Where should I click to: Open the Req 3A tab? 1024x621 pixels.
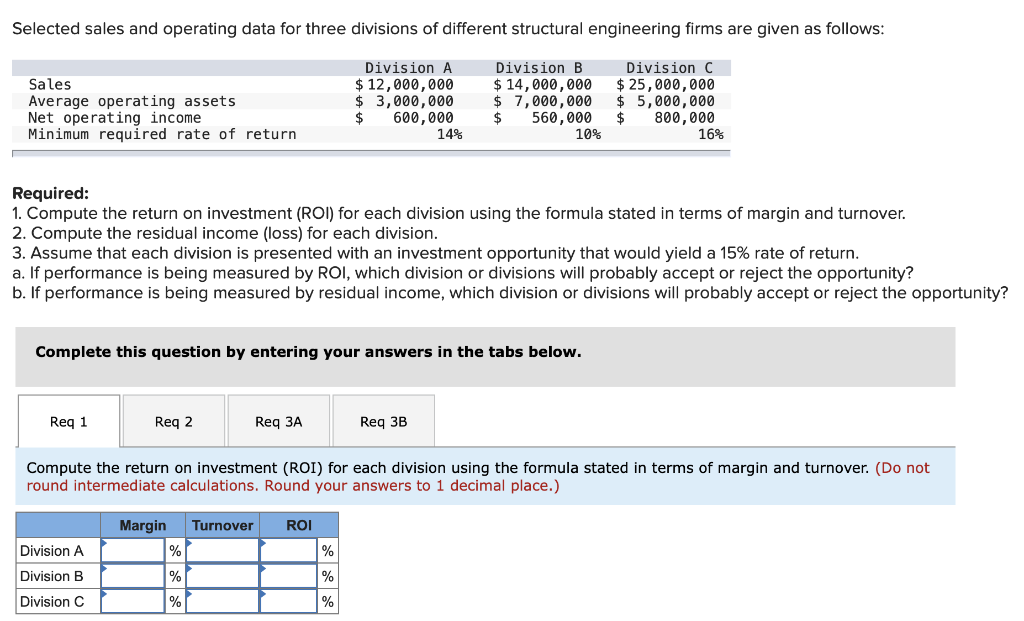(x=278, y=420)
